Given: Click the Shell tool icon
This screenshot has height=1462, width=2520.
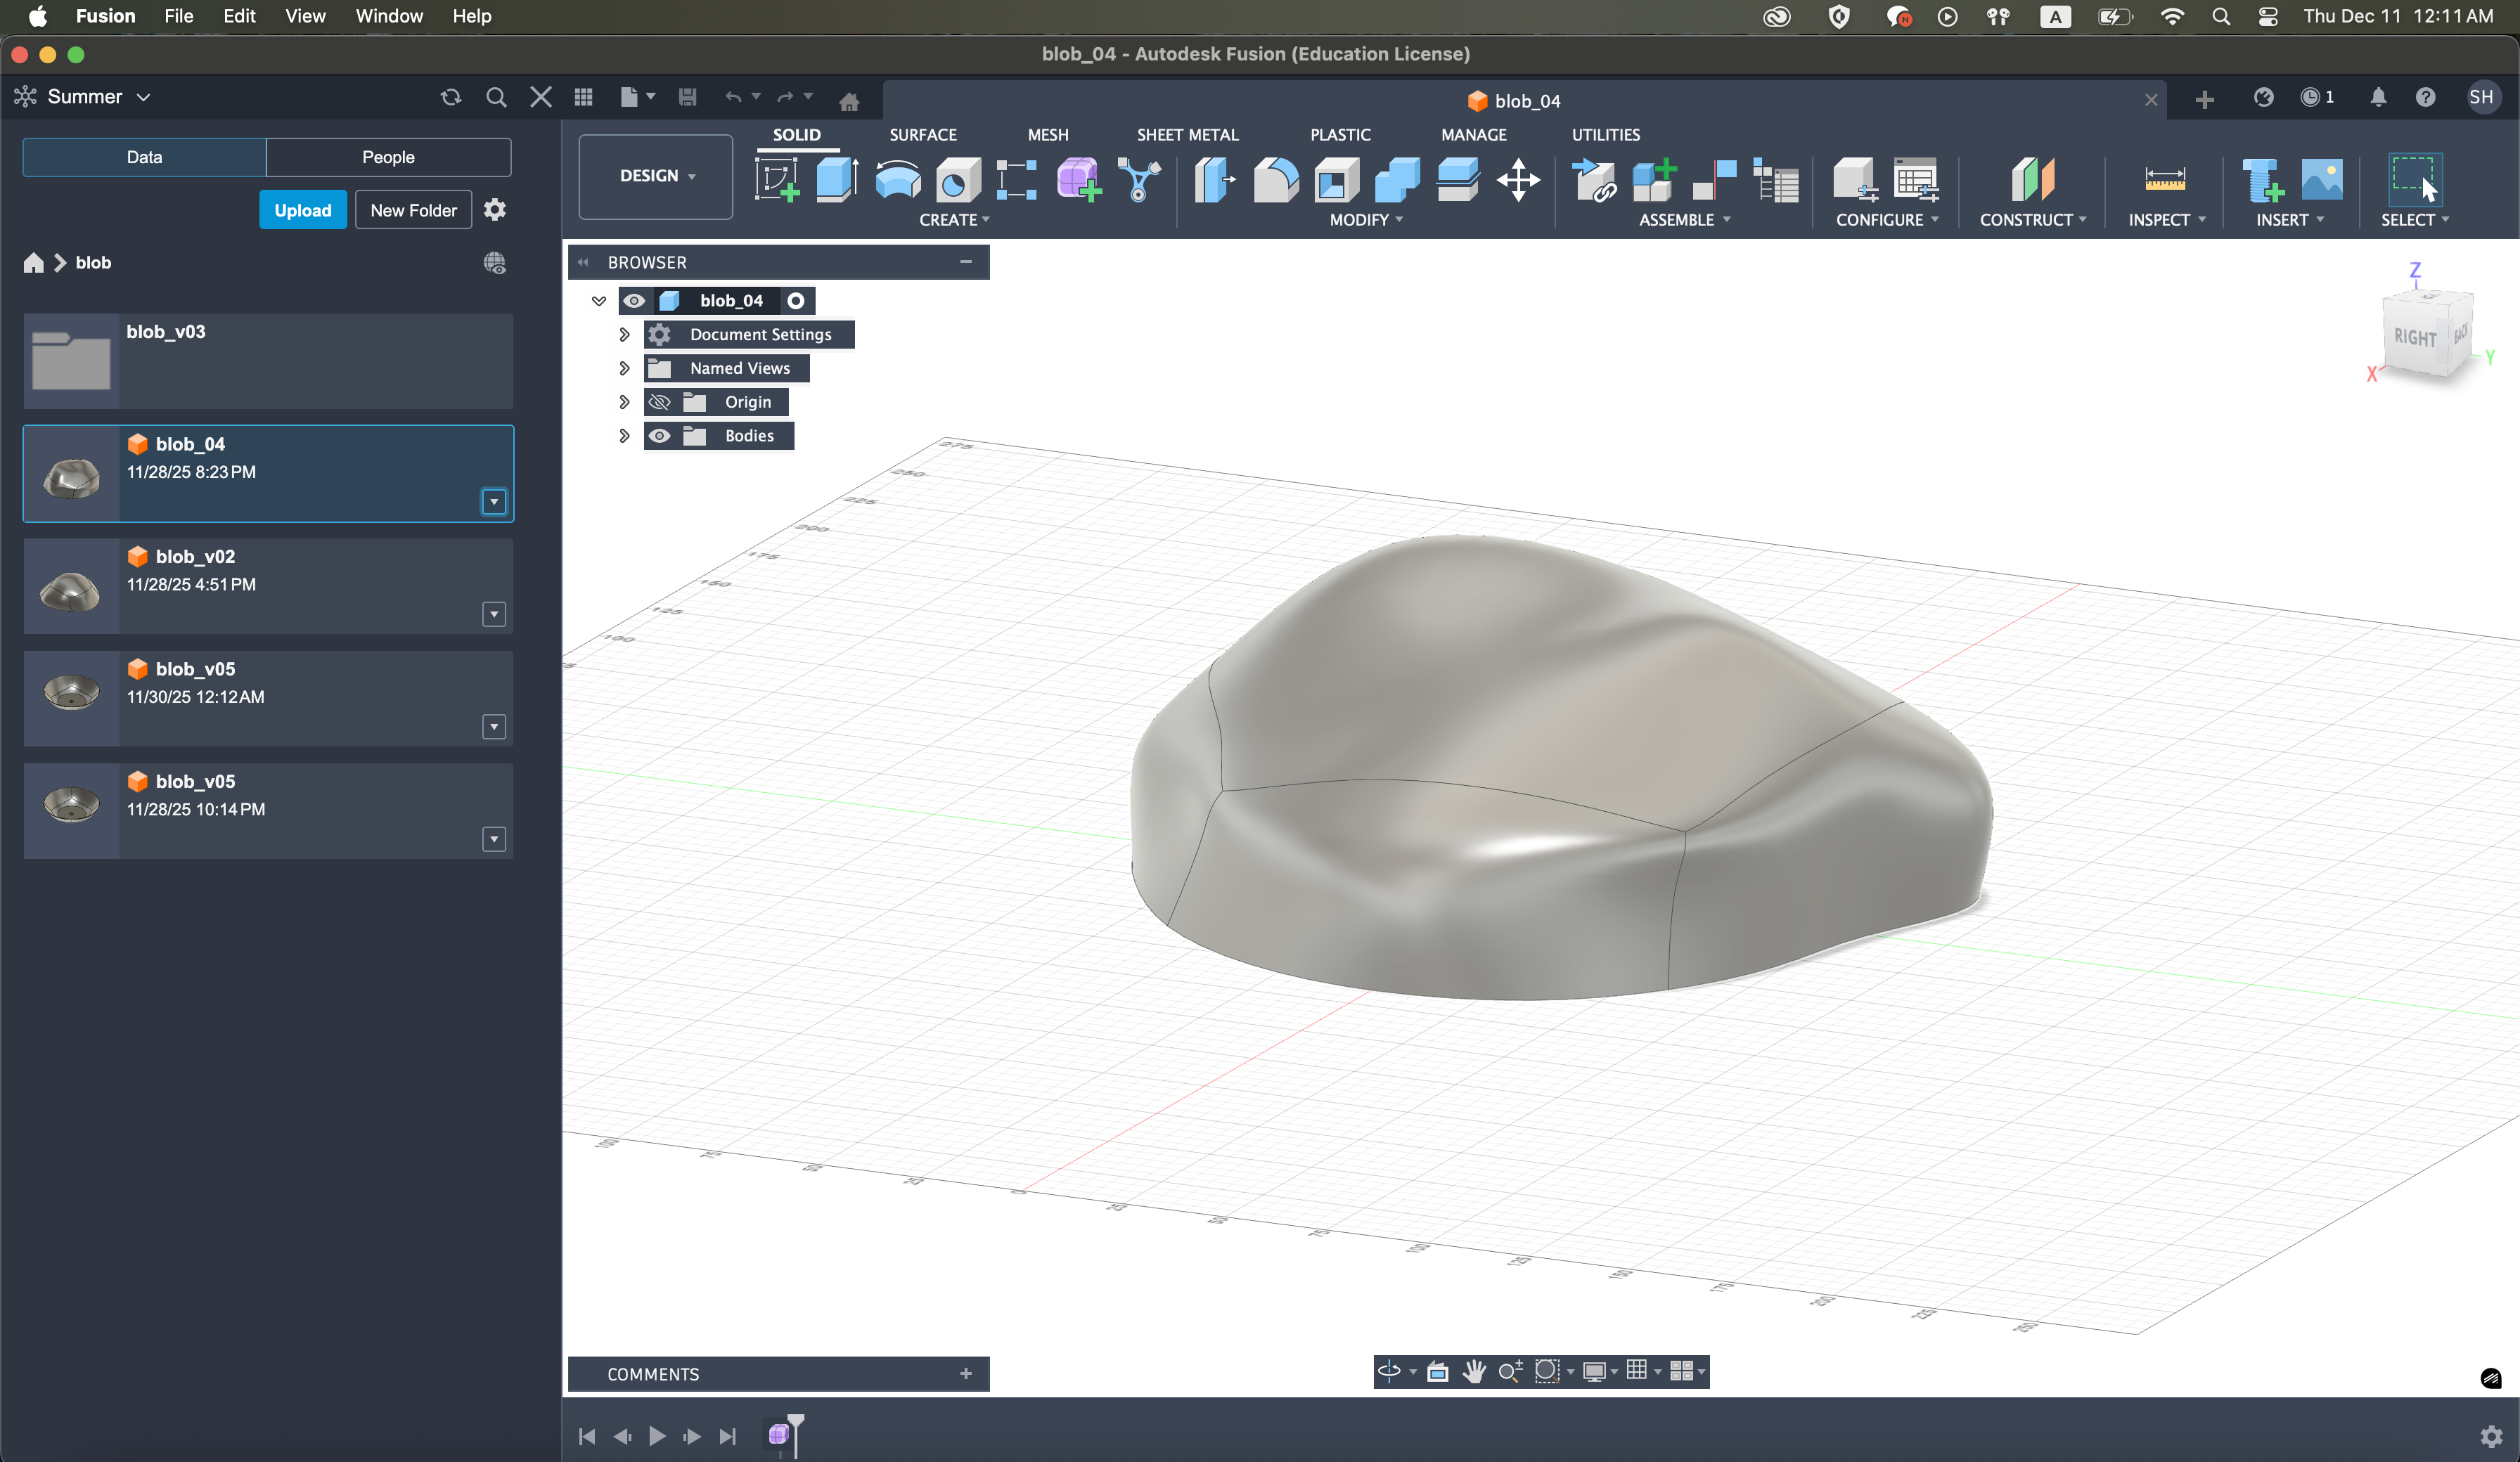Looking at the screenshot, I should tap(1336, 181).
